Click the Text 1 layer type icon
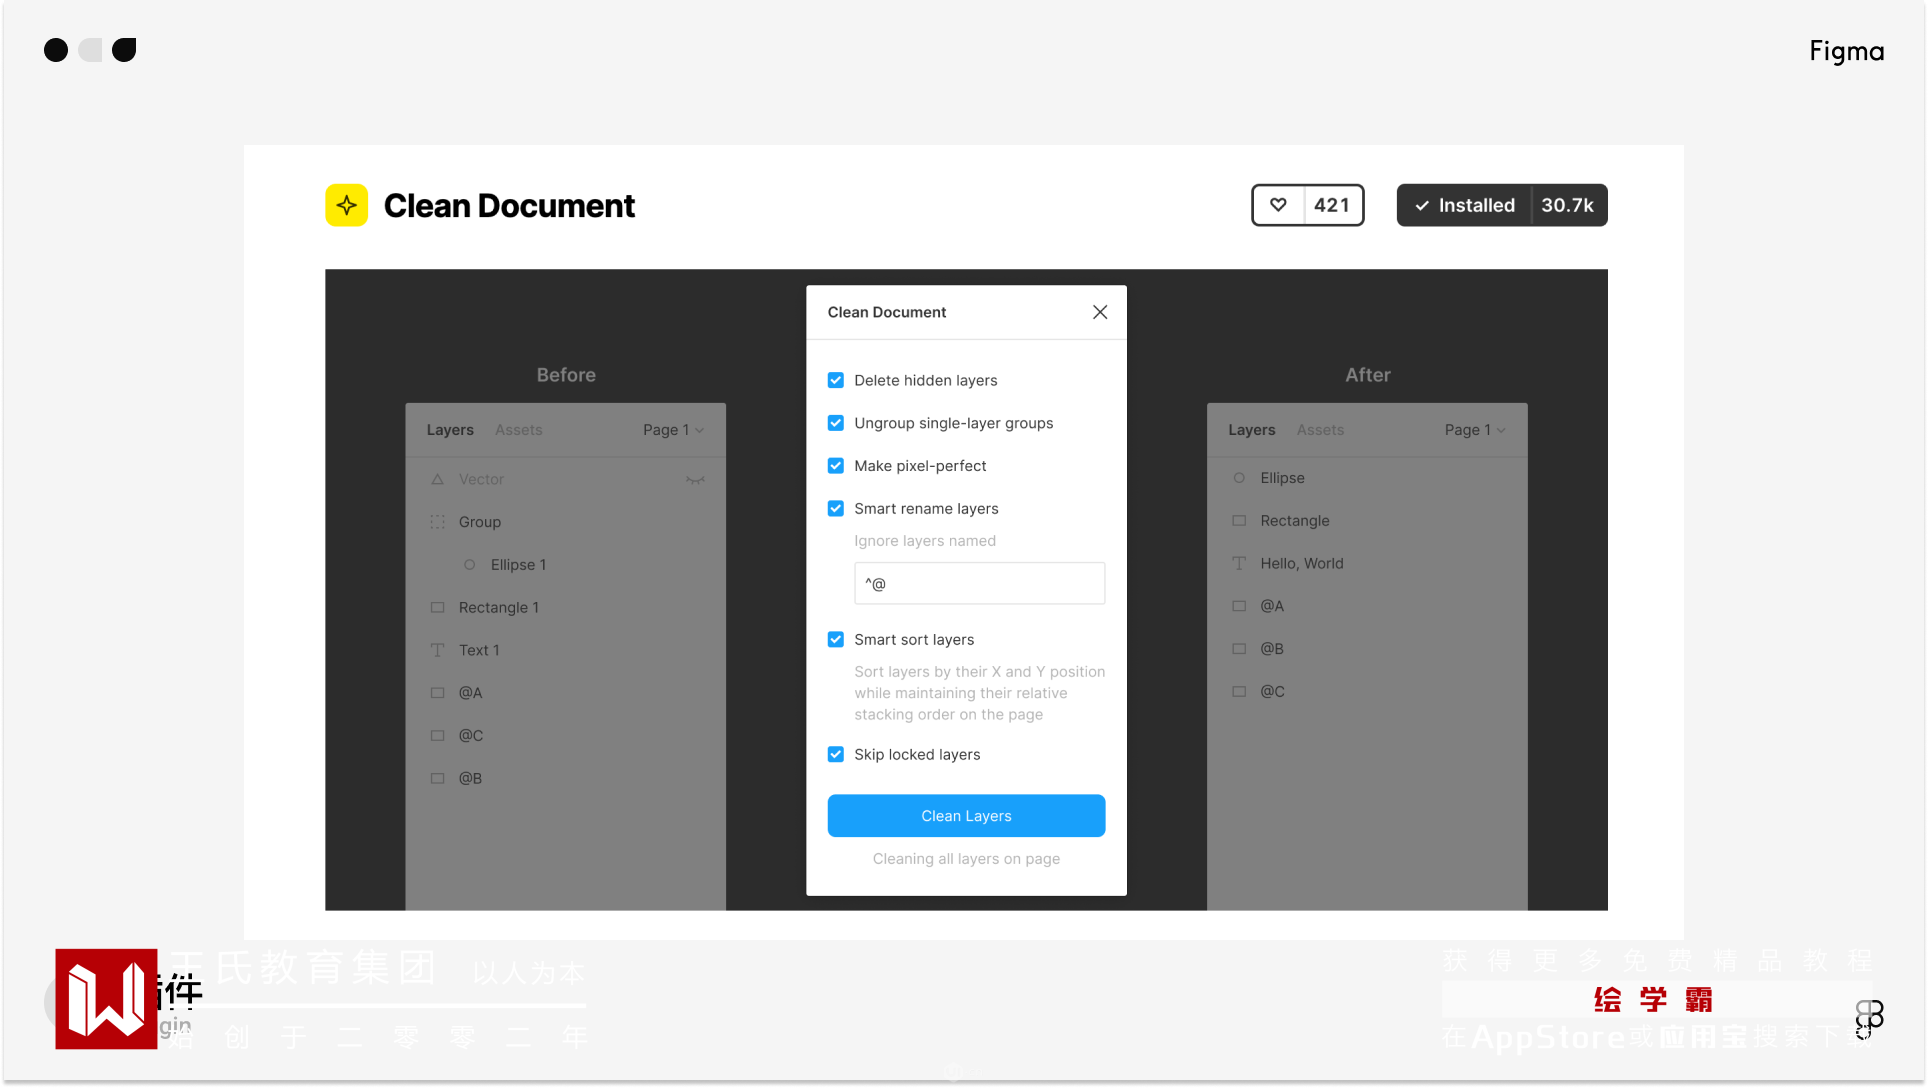1928x1088 pixels. tap(437, 650)
